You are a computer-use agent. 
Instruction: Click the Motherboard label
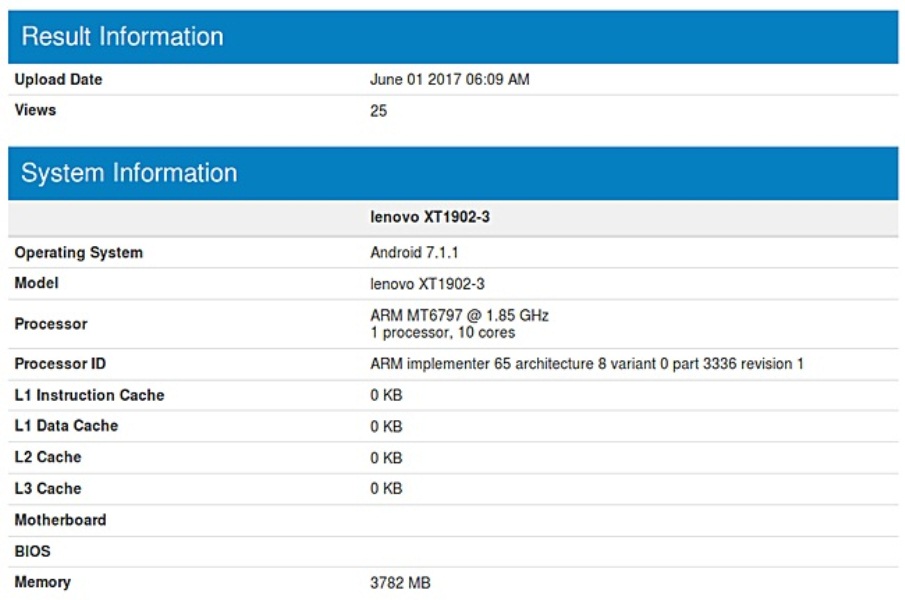pos(61,520)
